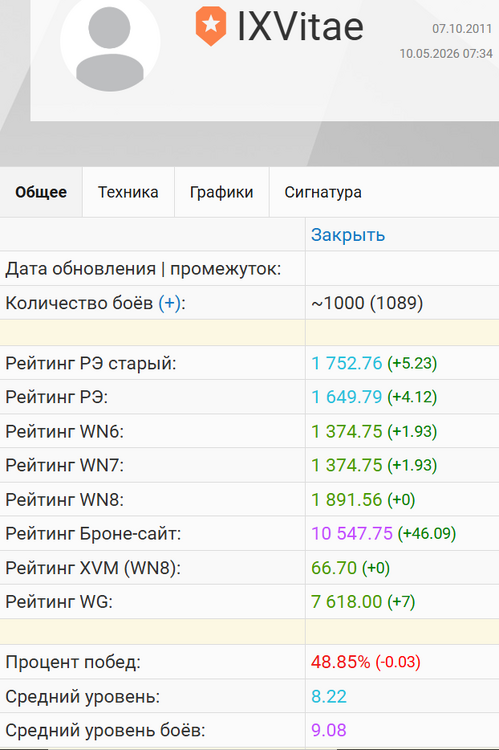Click the Рейтинг РЭ старый value
The height and width of the screenshot is (750, 499).
click(x=347, y=364)
